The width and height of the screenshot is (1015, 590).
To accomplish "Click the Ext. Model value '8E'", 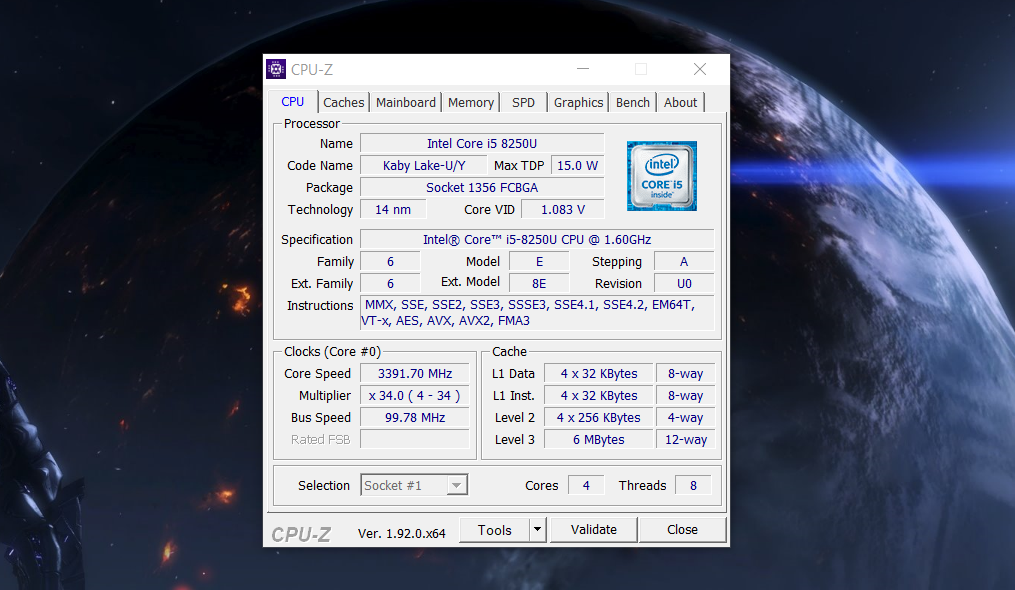I will click(x=539, y=283).
